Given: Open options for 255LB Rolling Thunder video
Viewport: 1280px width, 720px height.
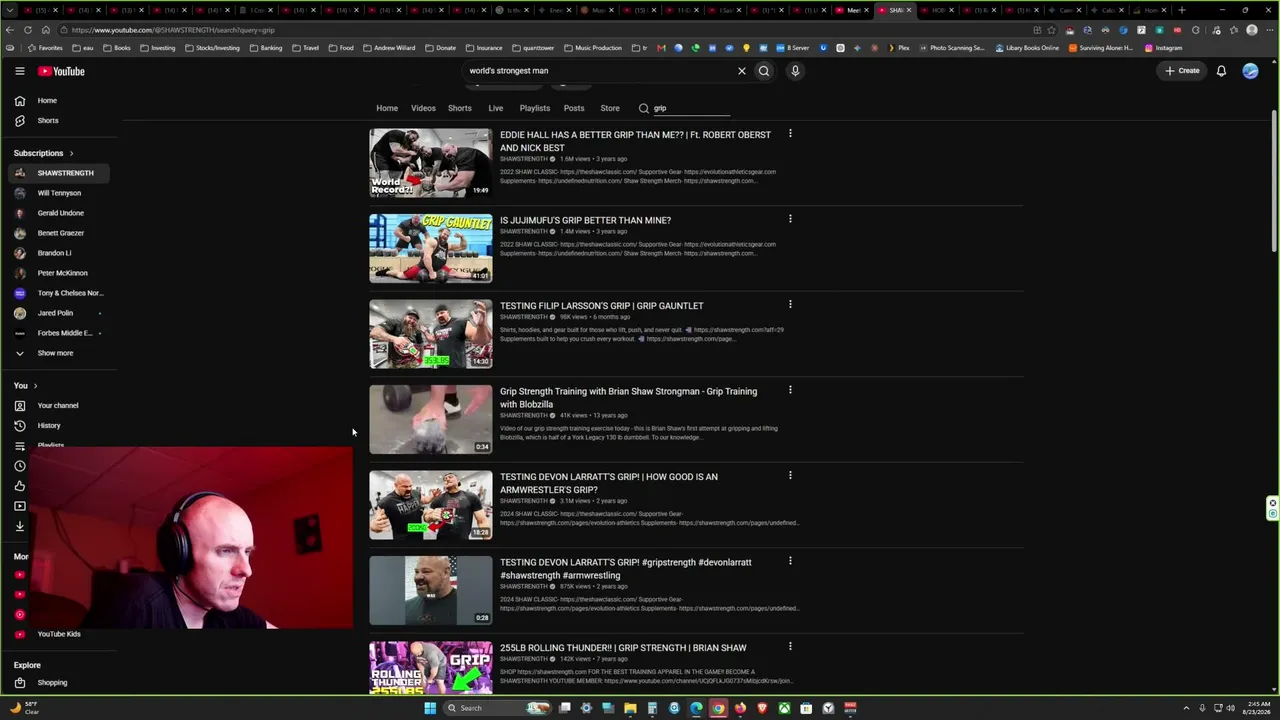Looking at the screenshot, I should (x=790, y=647).
